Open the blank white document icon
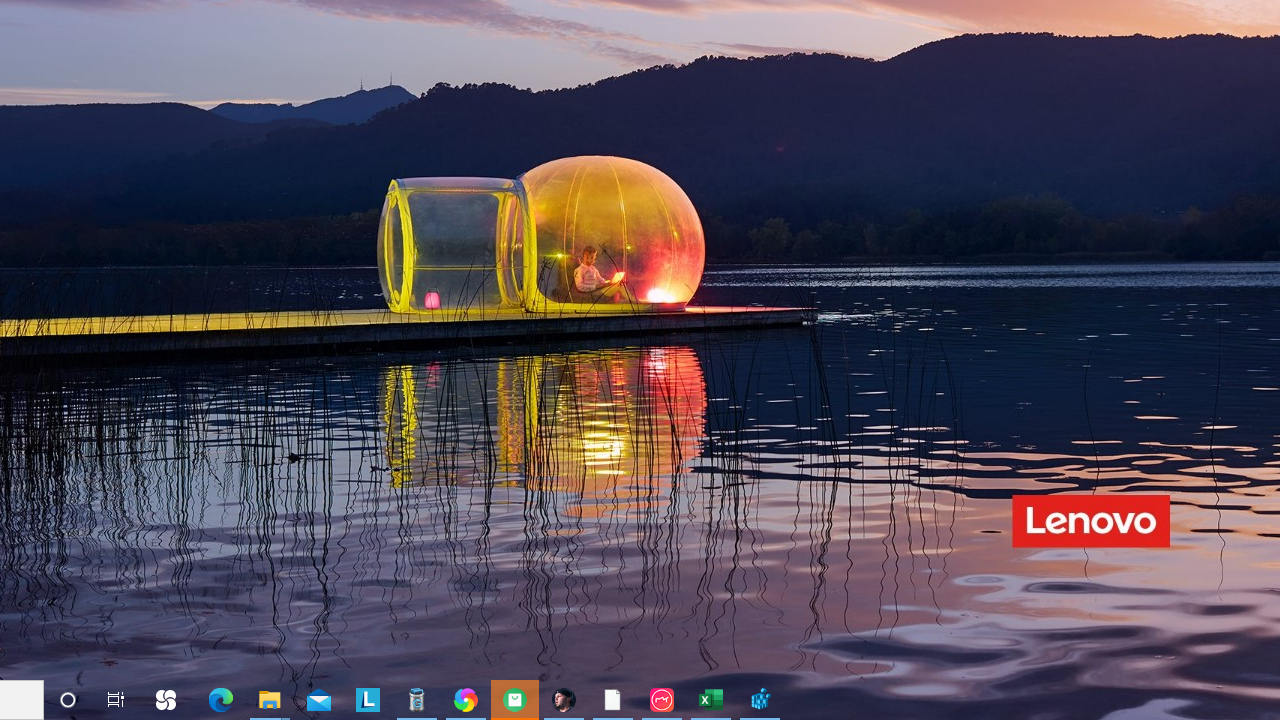This screenshot has height=720, width=1280. click(613, 700)
